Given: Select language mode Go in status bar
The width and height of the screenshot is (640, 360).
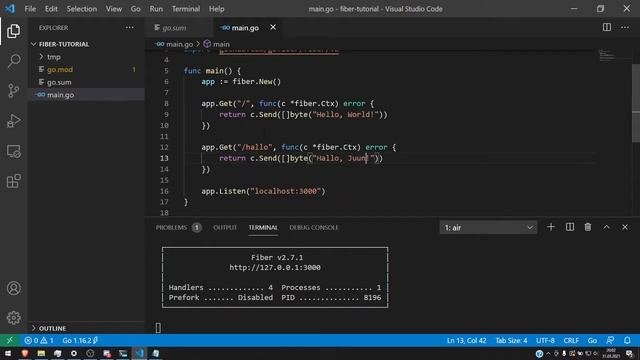Looking at the screenshot, I should (x=592, y=340).
